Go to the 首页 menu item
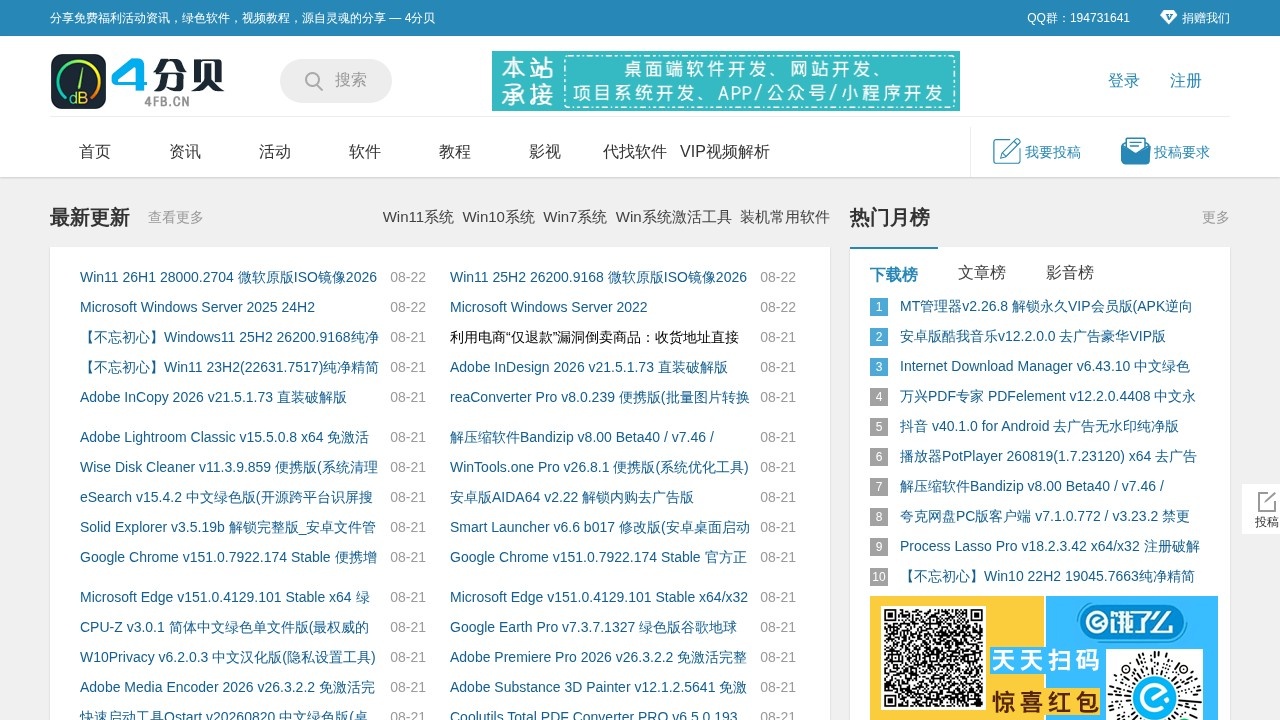The image size is (1280, 720). (x=95, y=152)
